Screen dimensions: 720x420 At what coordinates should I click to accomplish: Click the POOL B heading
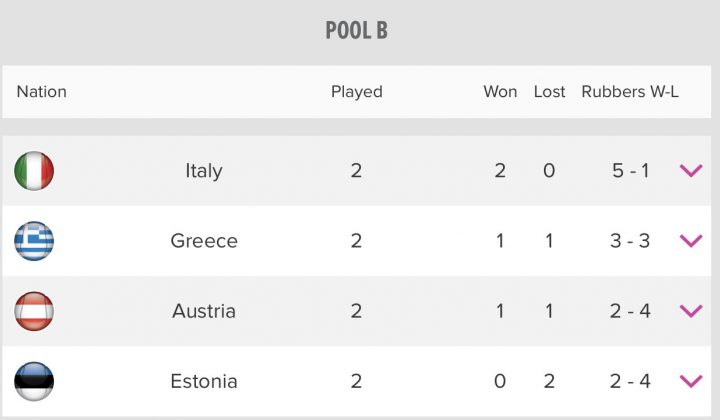pyautogui.click(x=357, y=31)
